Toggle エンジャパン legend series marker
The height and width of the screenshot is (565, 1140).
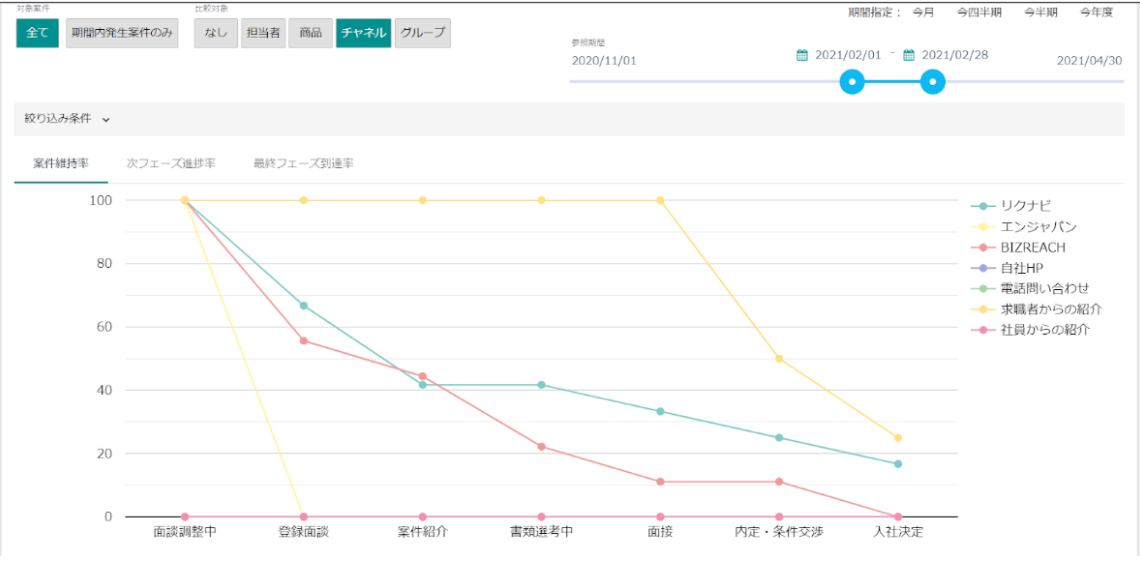983,227
